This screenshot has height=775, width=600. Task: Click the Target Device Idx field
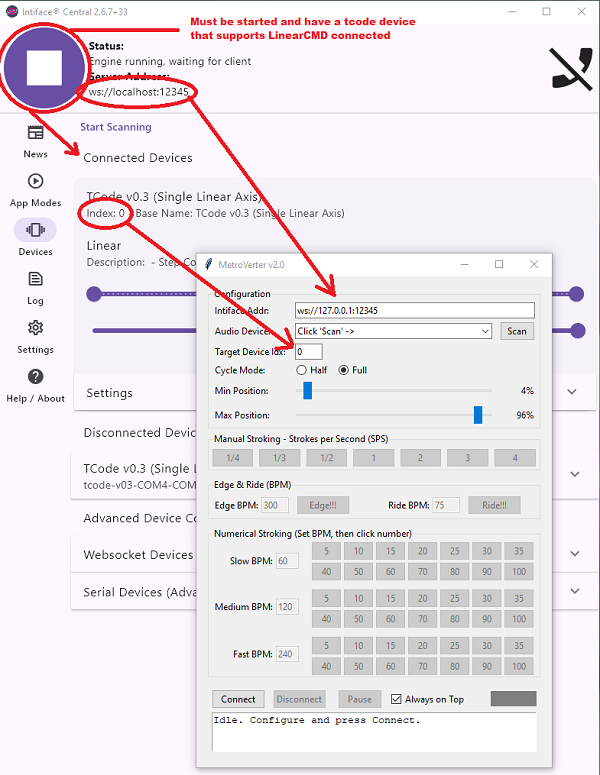(309, 352)
